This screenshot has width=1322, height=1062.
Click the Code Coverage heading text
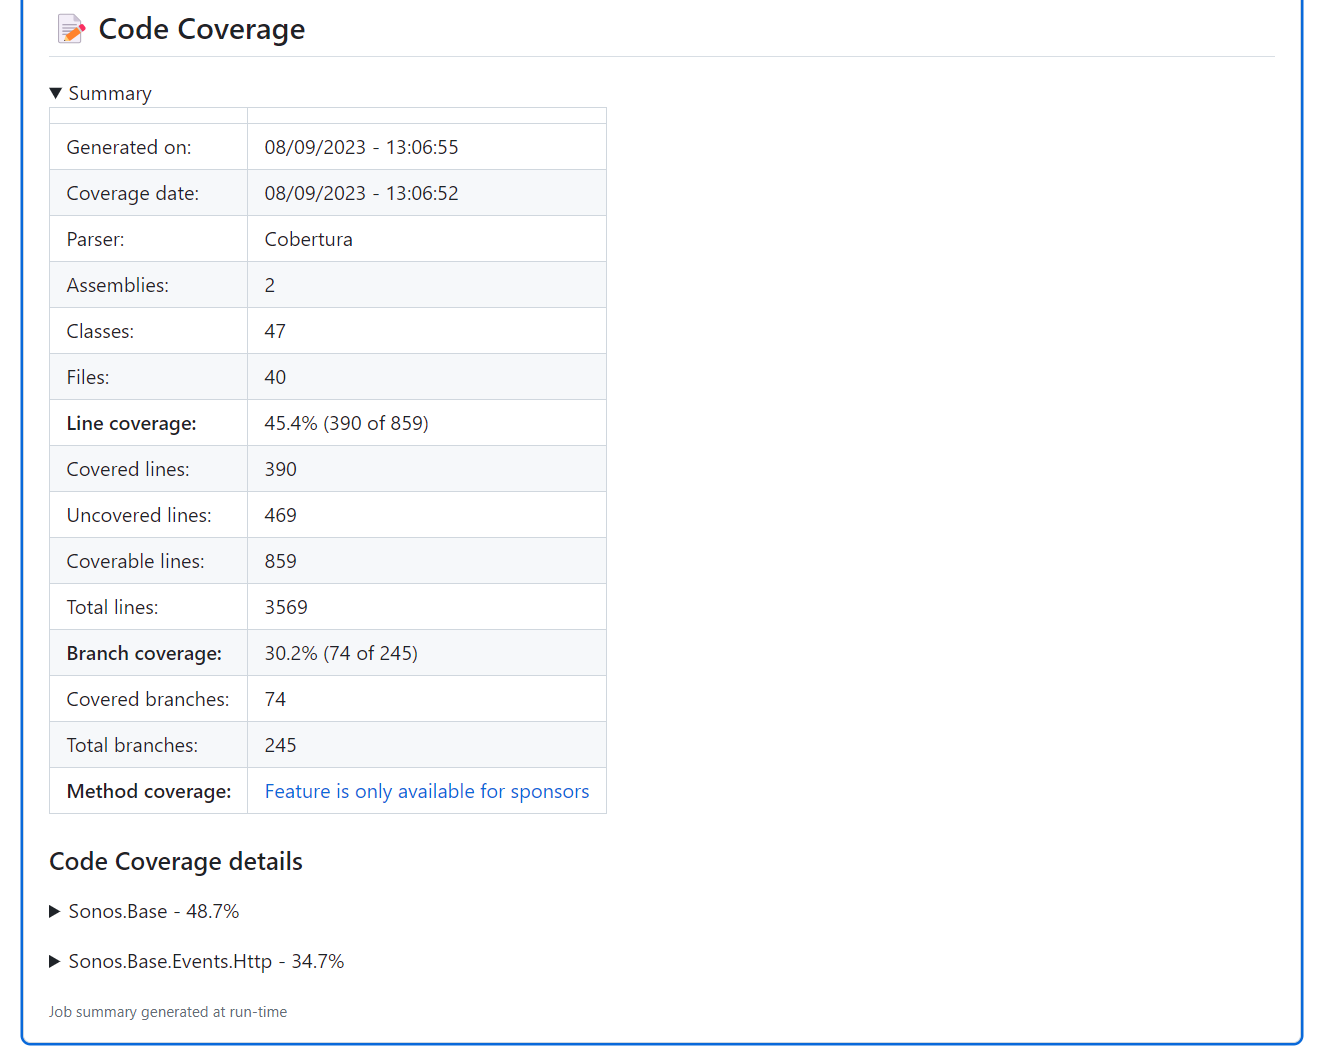tap(201, 30)
